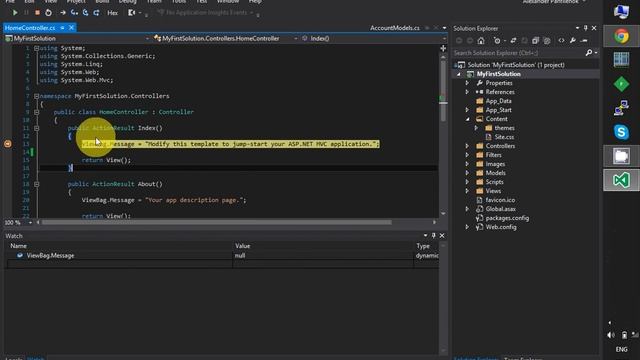Expand the Models folder
Screen dimensions: 640x360
point(467,173)
